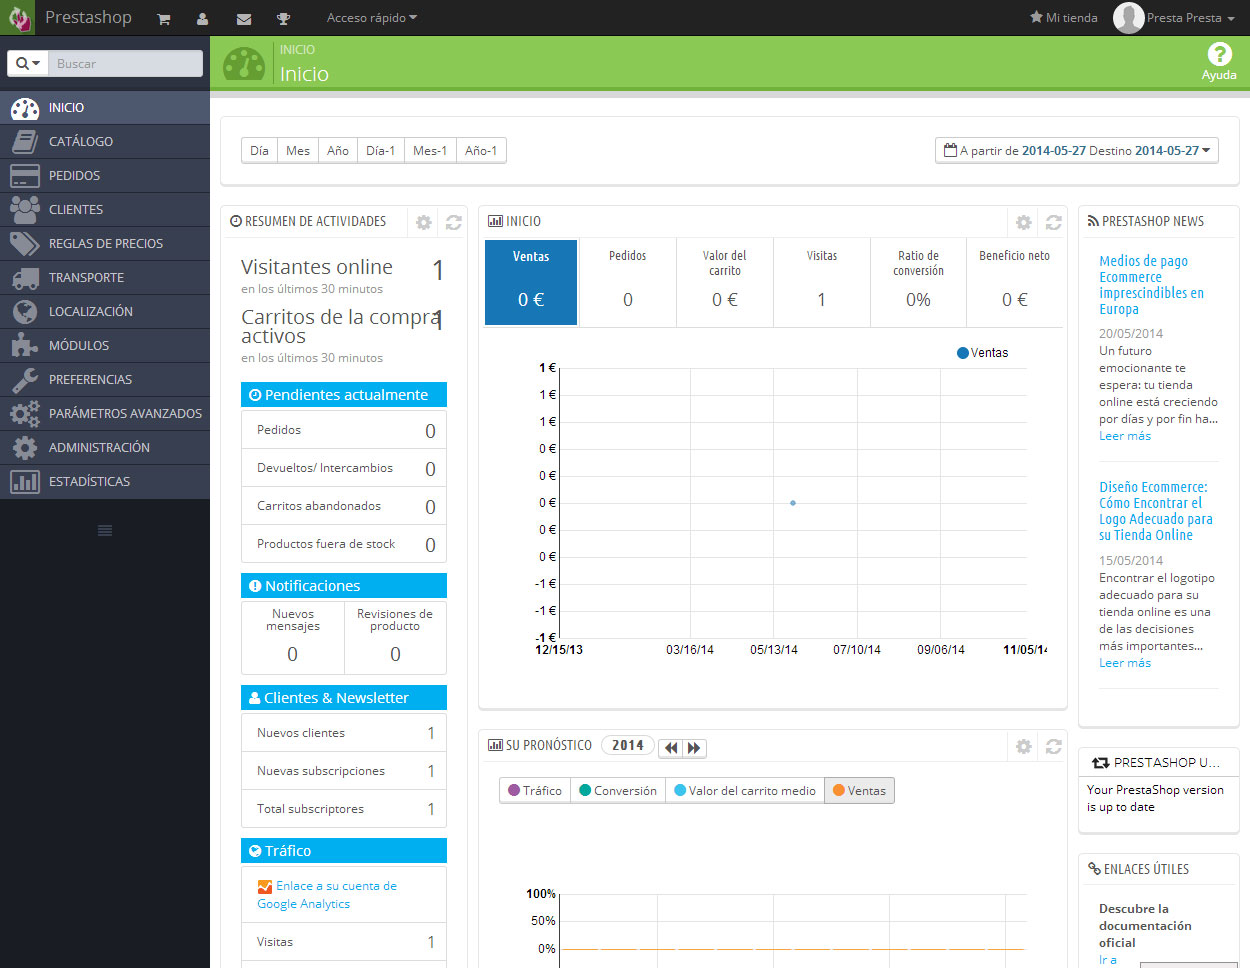Image resolution: width=1250 pixels, height=968 pixels.
Task: Select the Año date filter
Action: point(338,151)
